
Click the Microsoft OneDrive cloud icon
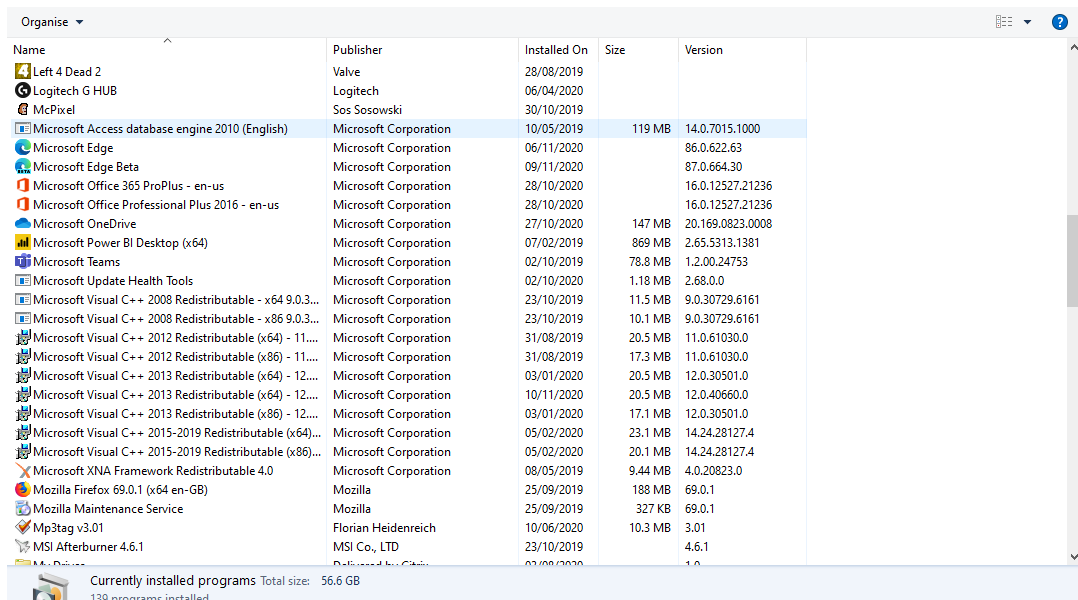(23, 223)
